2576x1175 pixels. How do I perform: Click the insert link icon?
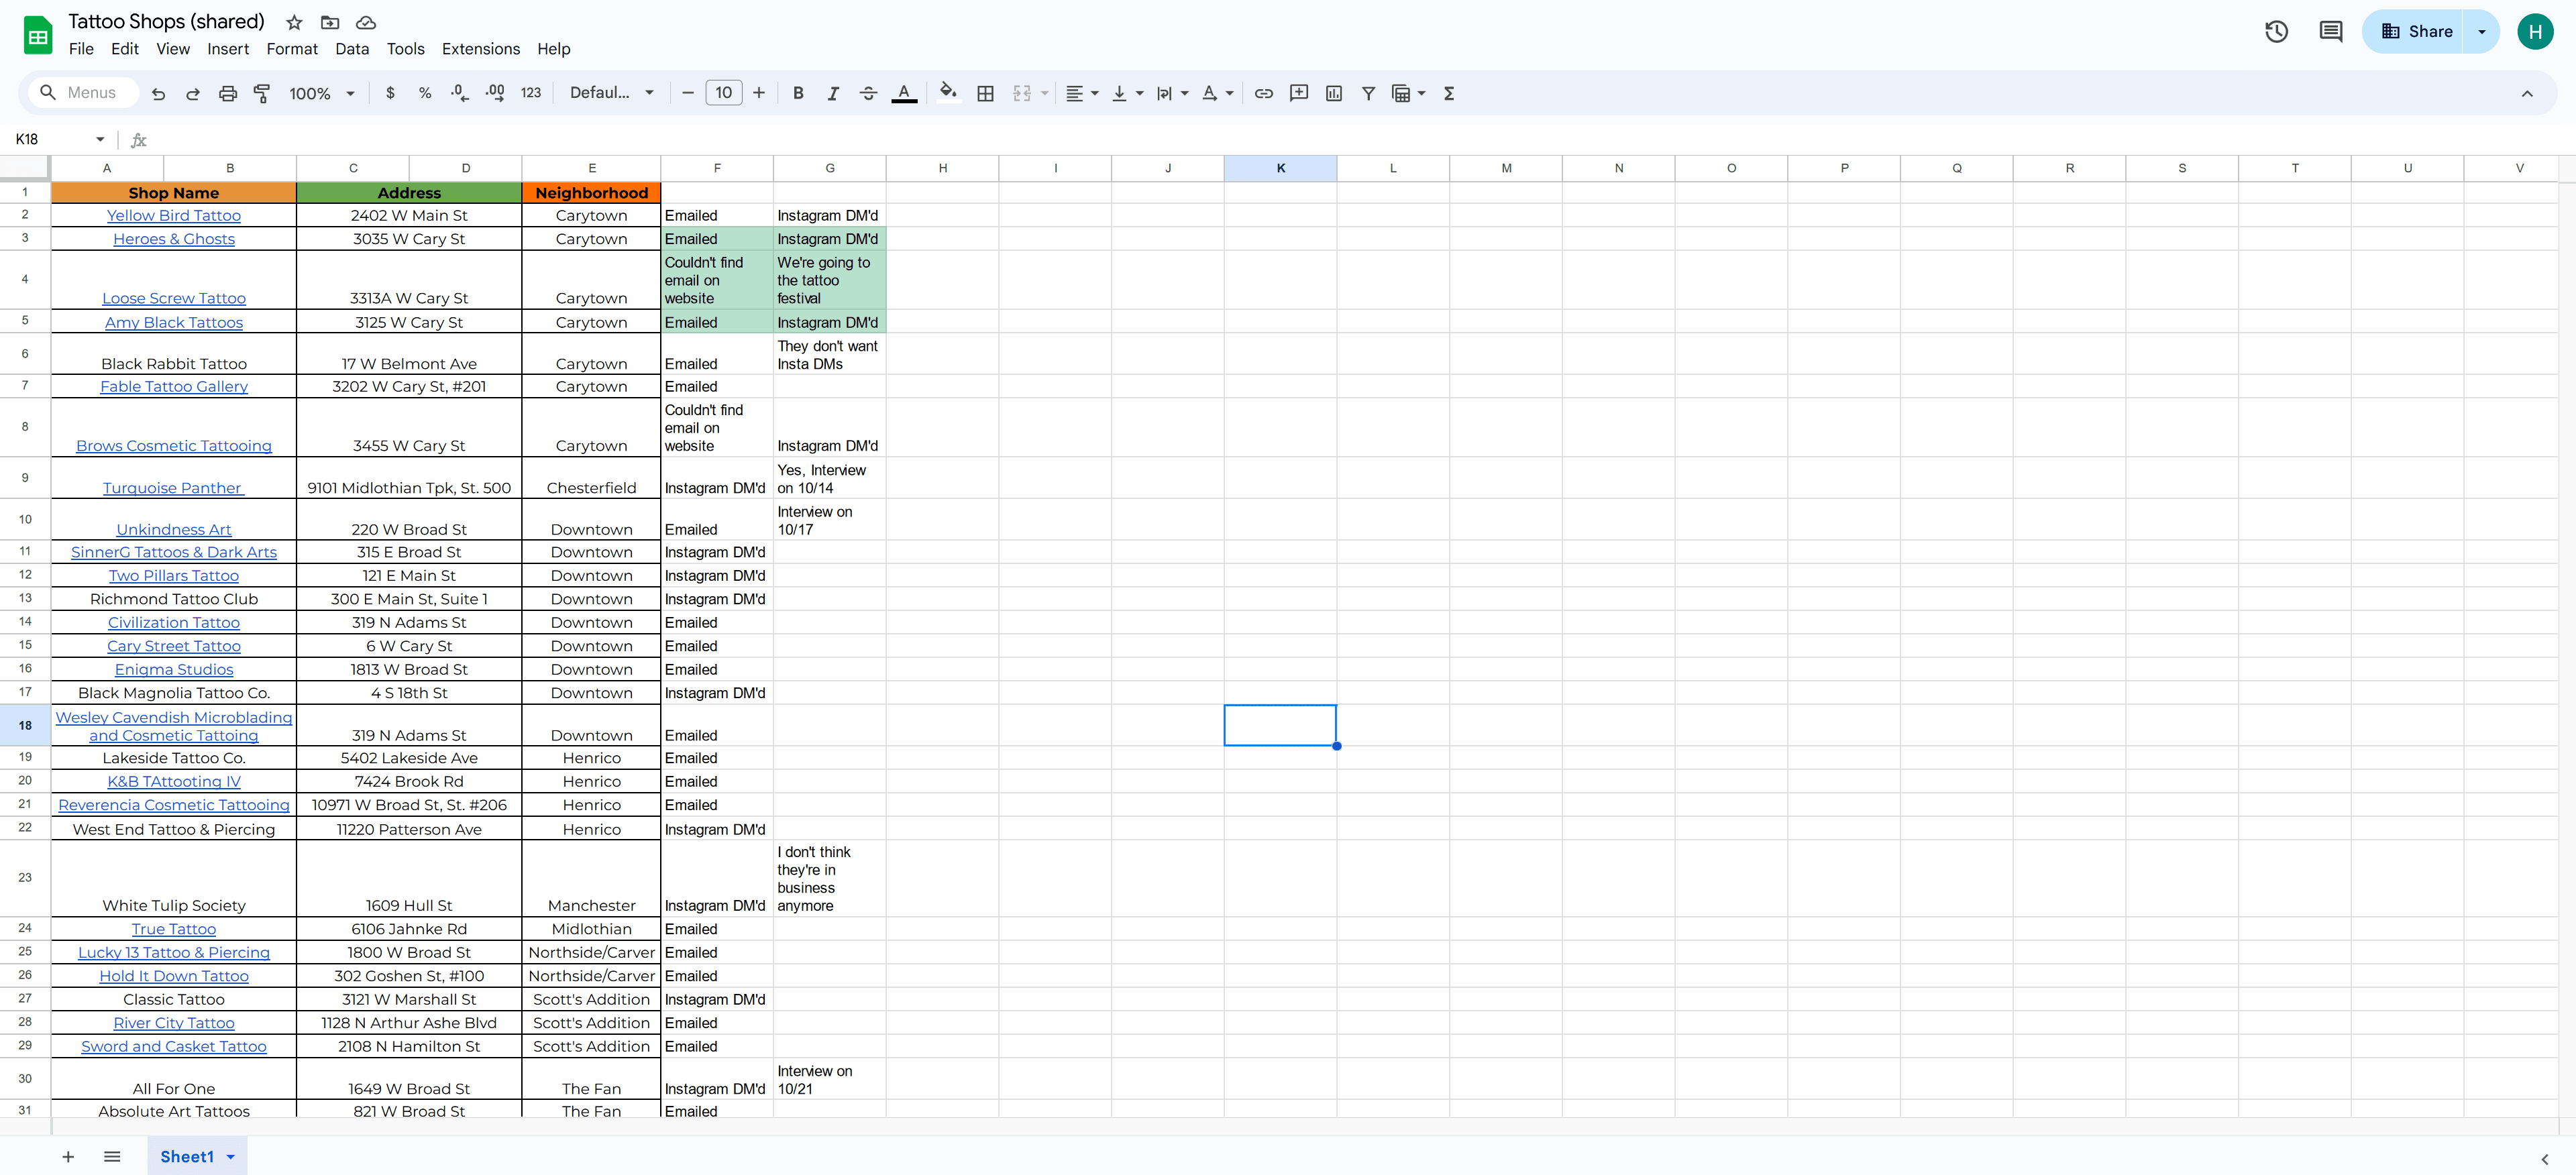1263,93
